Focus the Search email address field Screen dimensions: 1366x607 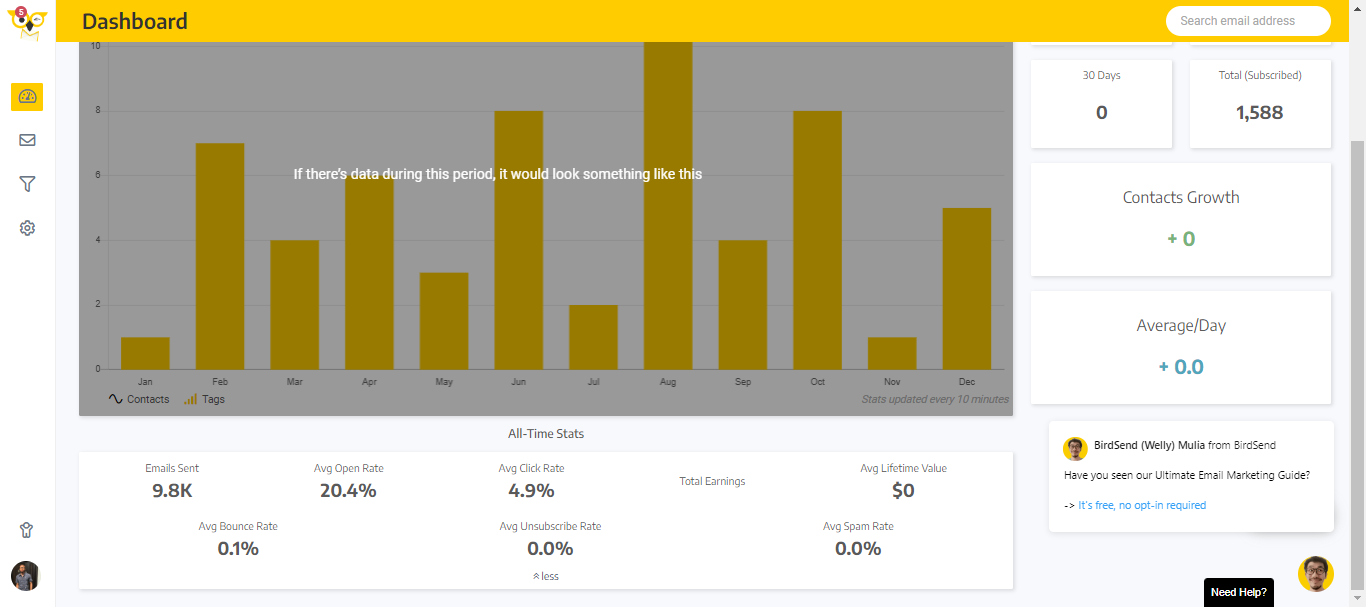pyautogui.click(x=1248, y=21)
